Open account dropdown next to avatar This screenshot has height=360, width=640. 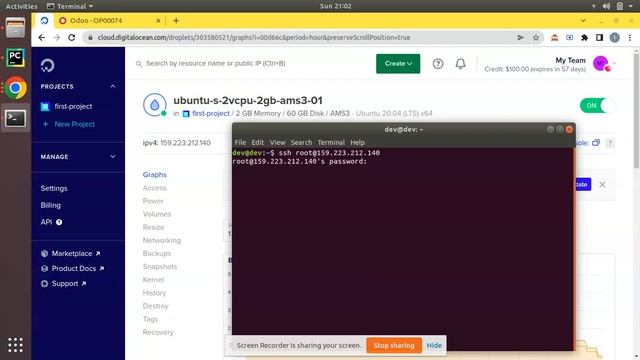coord(614,64)
